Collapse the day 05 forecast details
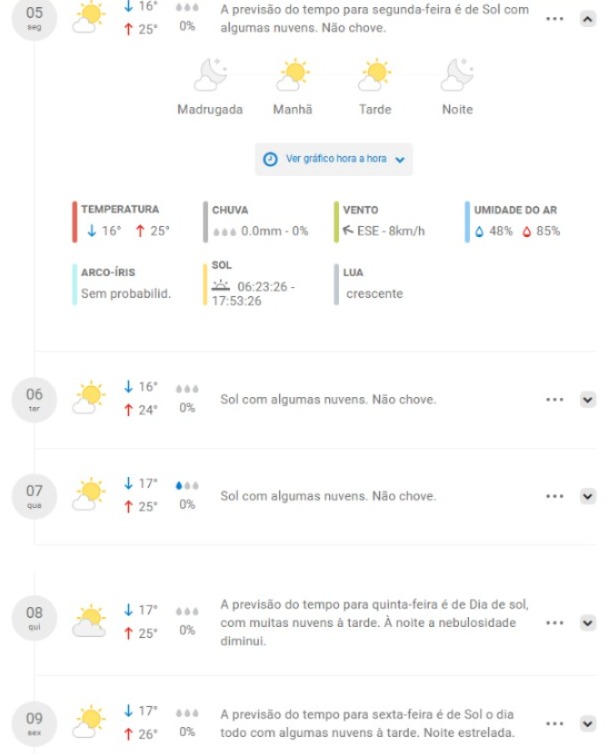611x754 pixels. [587, 19]
